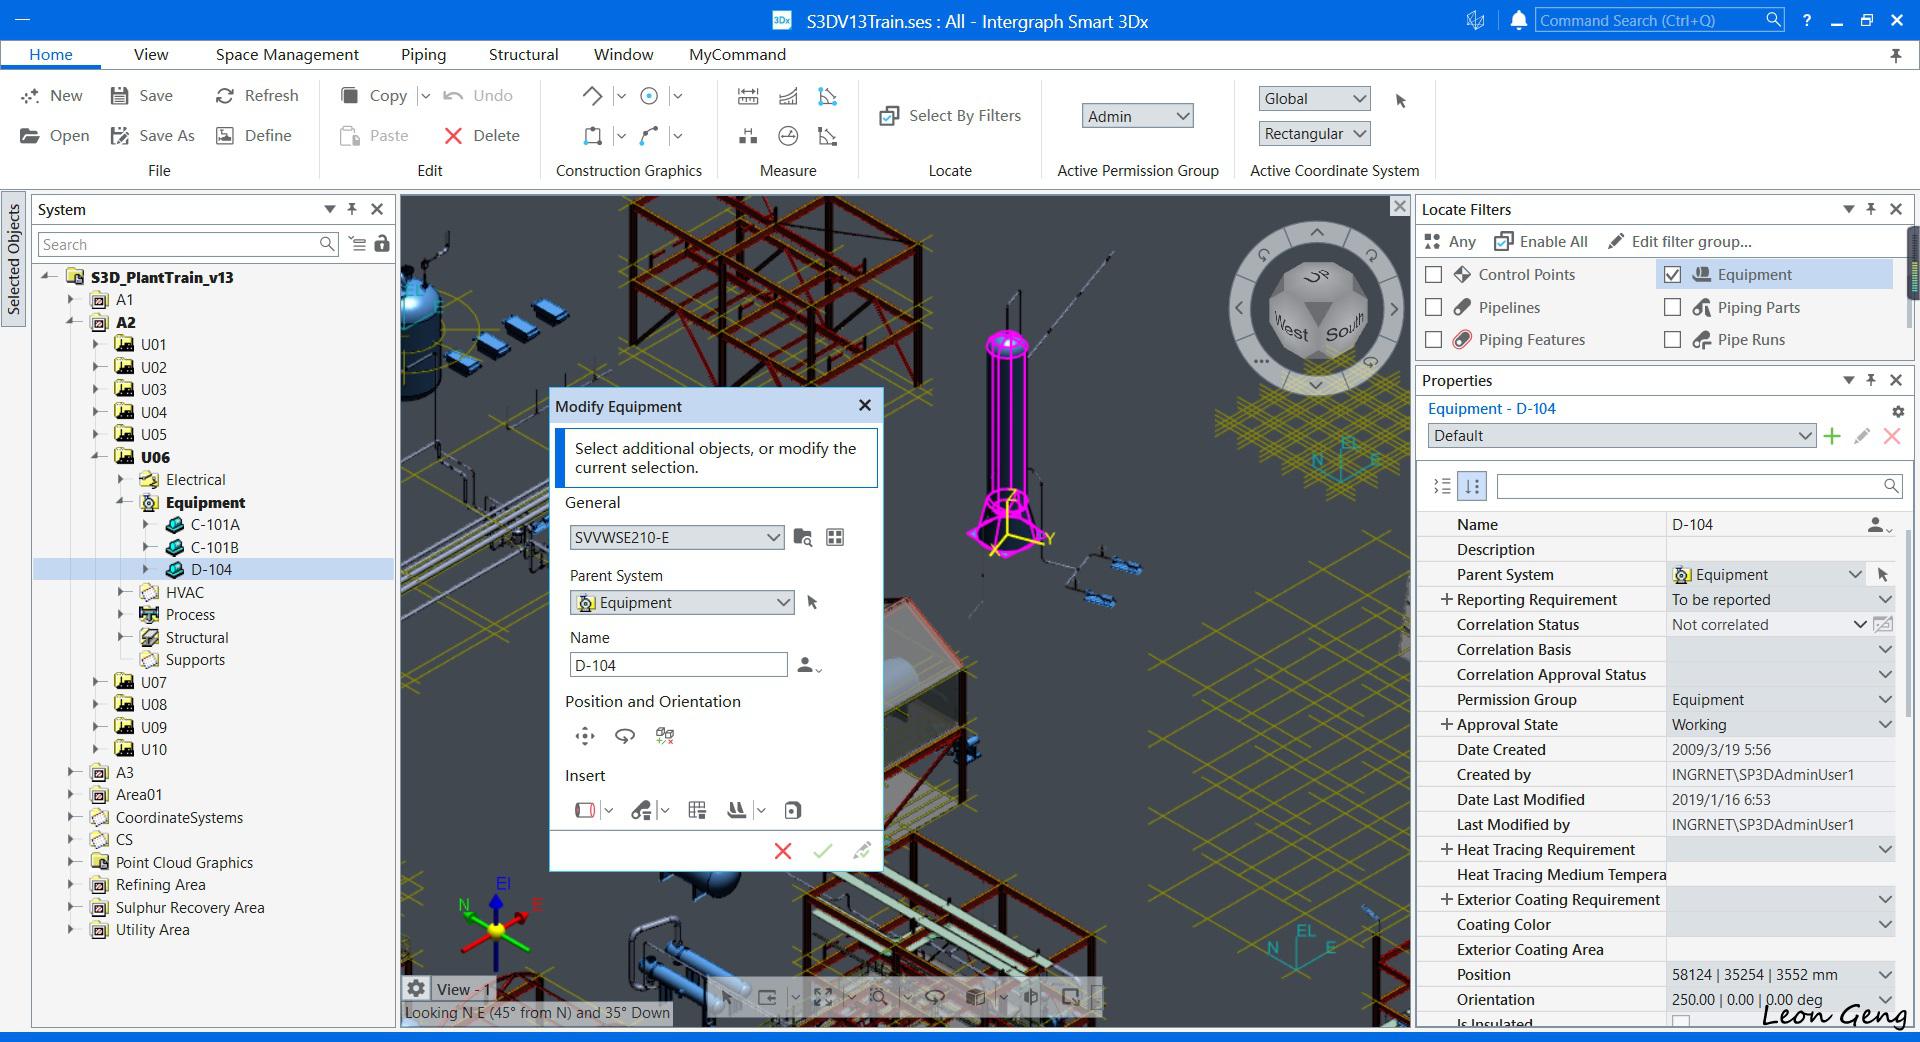Click the System panel Search field
The image size is (1920, 1042).
[188, 244]
